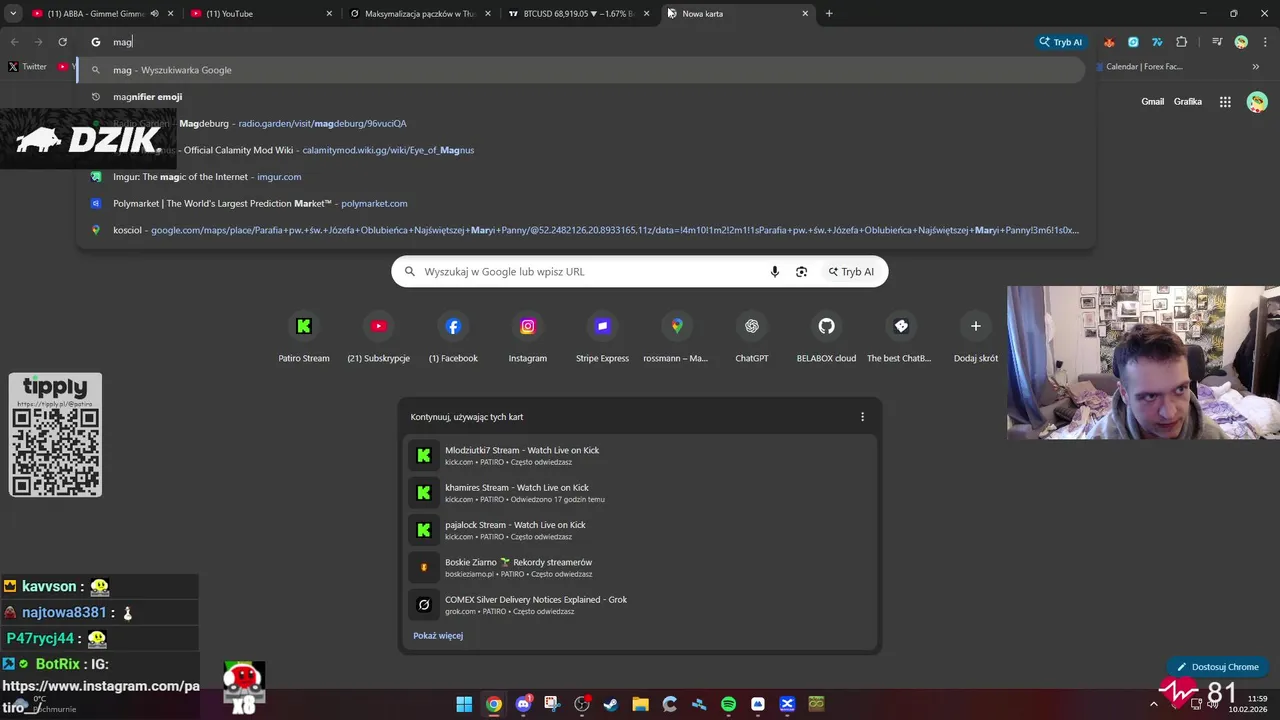This screenshot has width=1280, height=720.
Task: Open COMEX Silver Delivery Notices Grok entry
Action: 640,605
